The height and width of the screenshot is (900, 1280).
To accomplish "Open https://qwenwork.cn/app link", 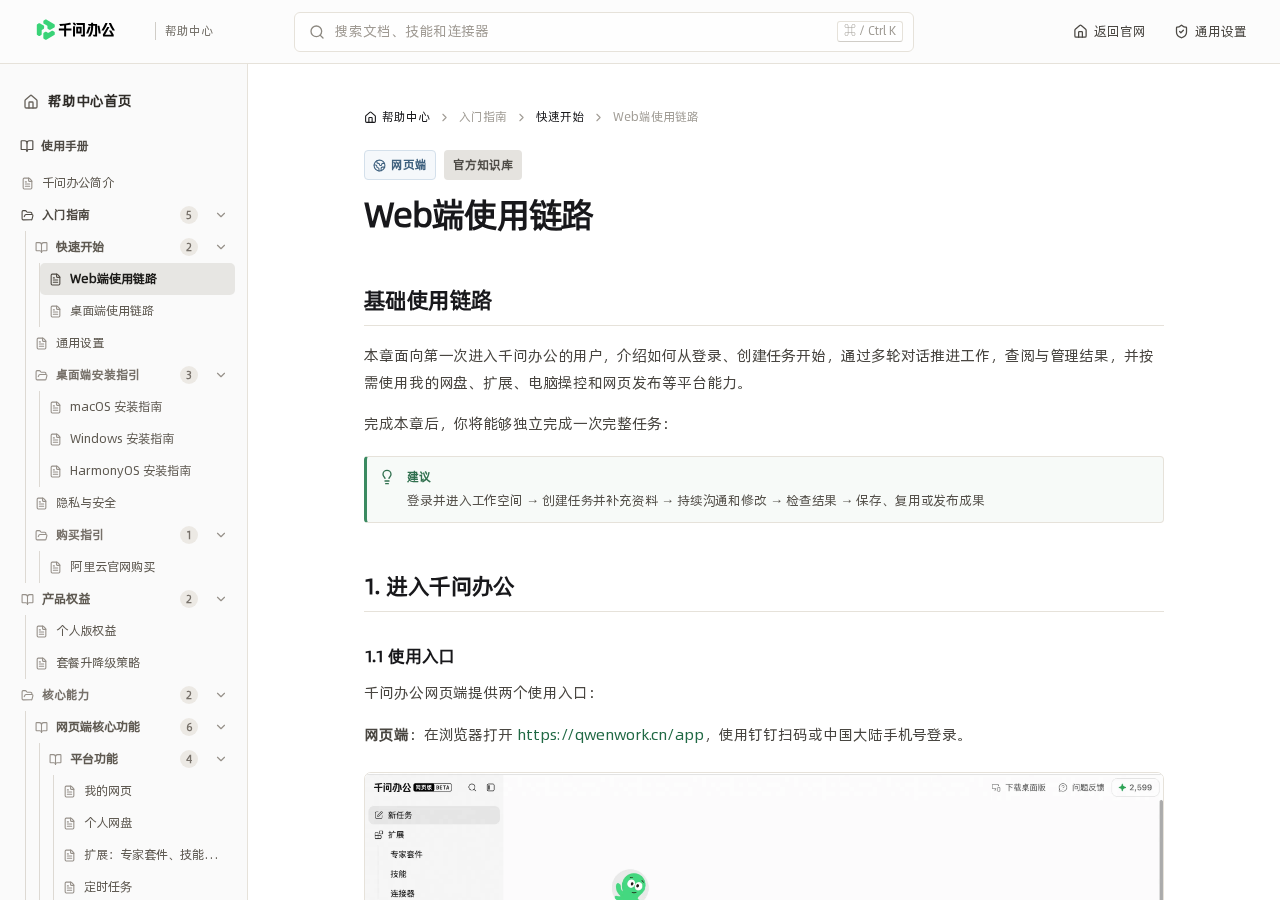I will pos(611,735).
